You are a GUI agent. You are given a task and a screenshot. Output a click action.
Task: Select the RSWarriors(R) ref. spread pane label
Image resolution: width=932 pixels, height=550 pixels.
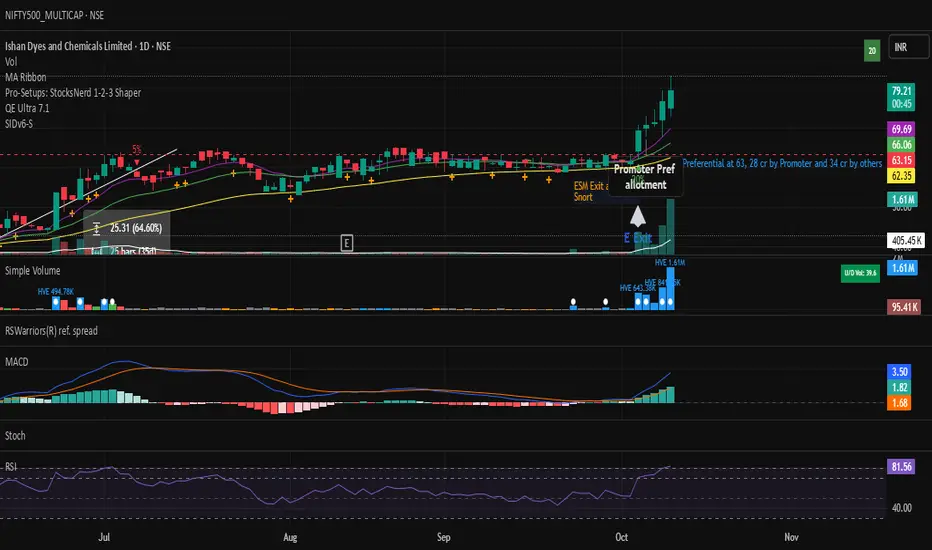tap(51, 331)
